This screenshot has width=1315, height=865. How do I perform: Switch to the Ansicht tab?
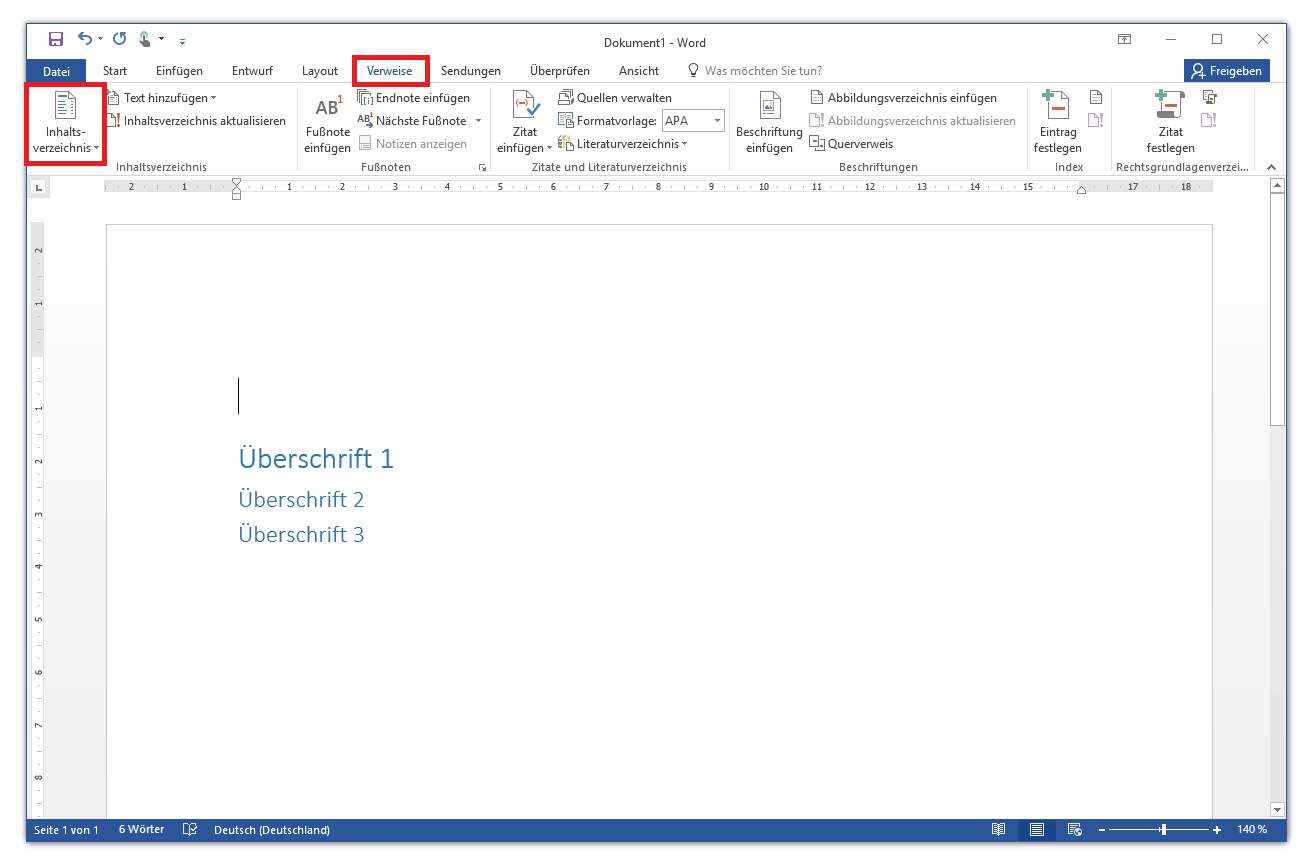click(639, 71)
